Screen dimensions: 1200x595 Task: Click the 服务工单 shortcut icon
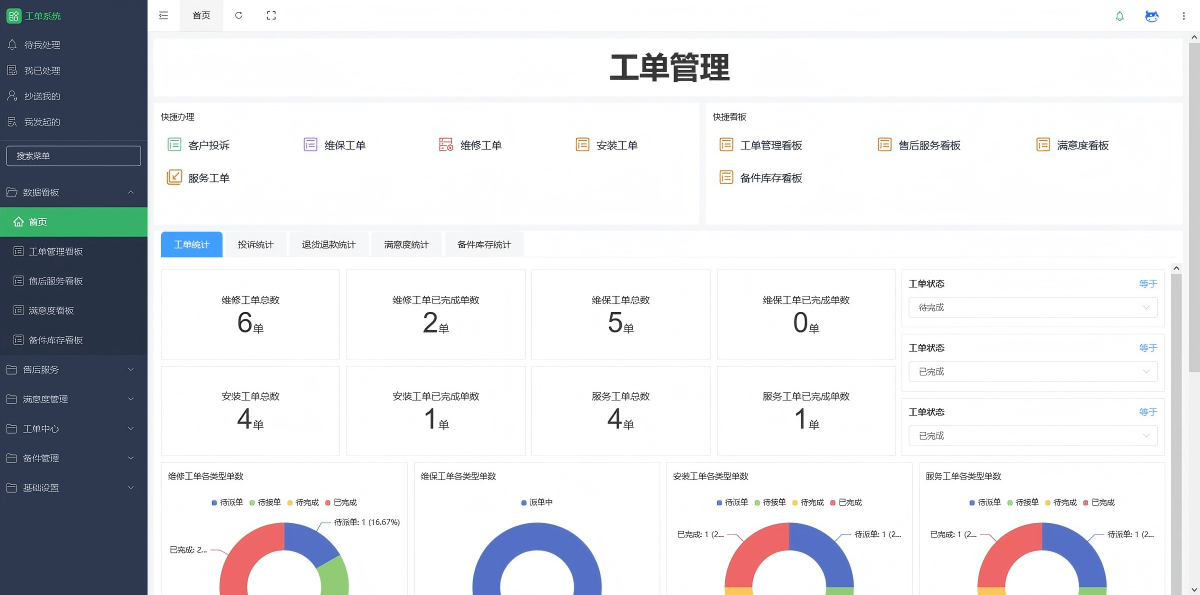174,178
